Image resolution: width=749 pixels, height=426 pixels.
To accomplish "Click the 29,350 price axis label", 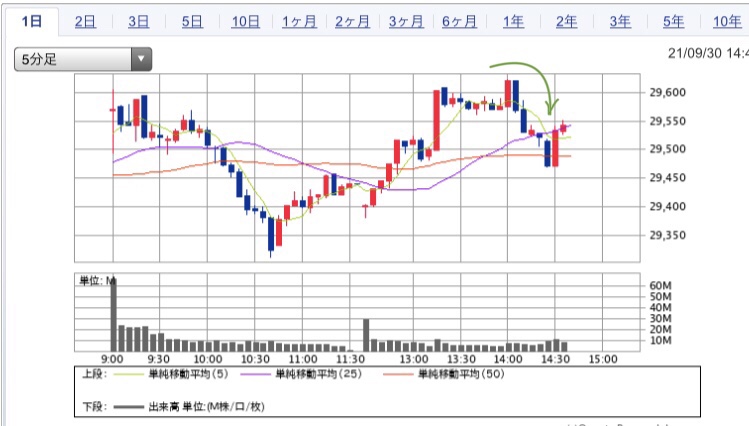I will tap(667, 235).
